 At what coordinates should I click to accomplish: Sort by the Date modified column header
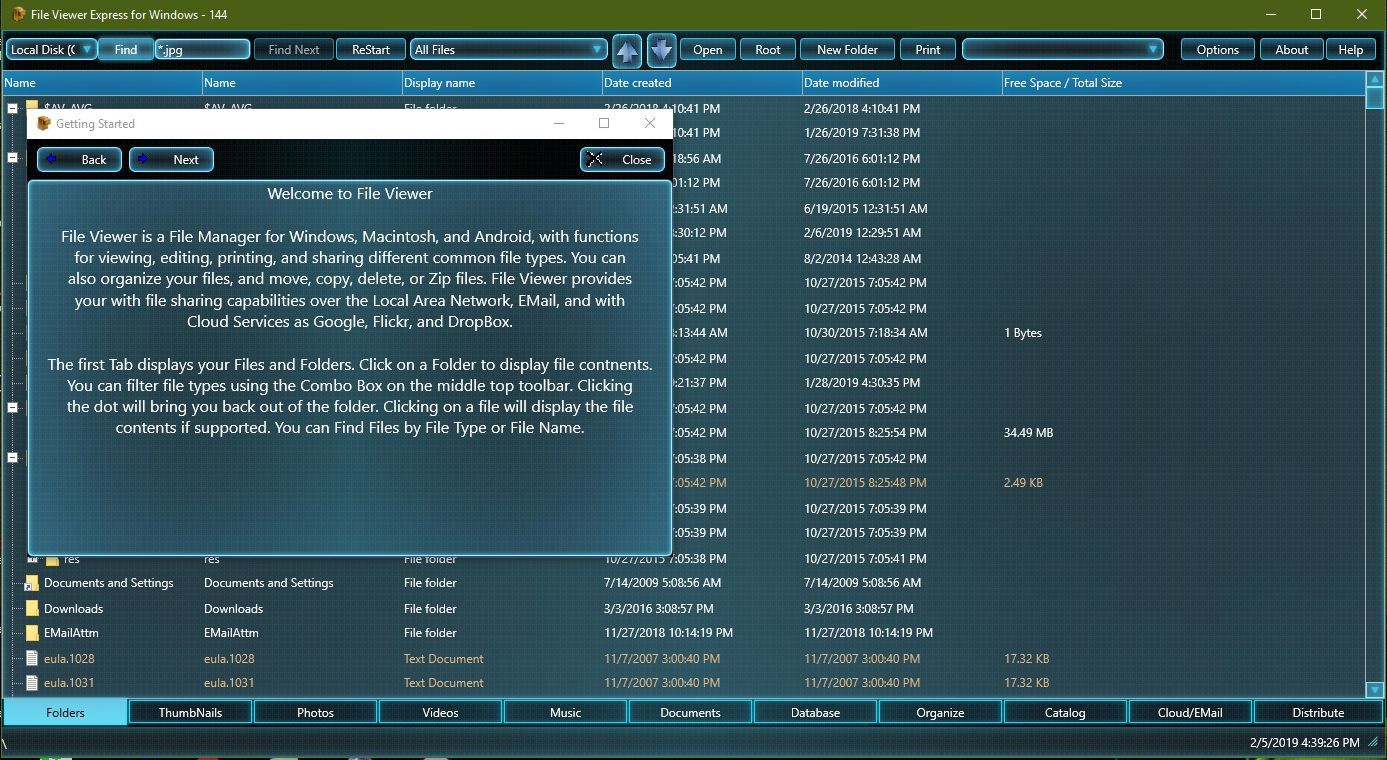click(901, 83)
